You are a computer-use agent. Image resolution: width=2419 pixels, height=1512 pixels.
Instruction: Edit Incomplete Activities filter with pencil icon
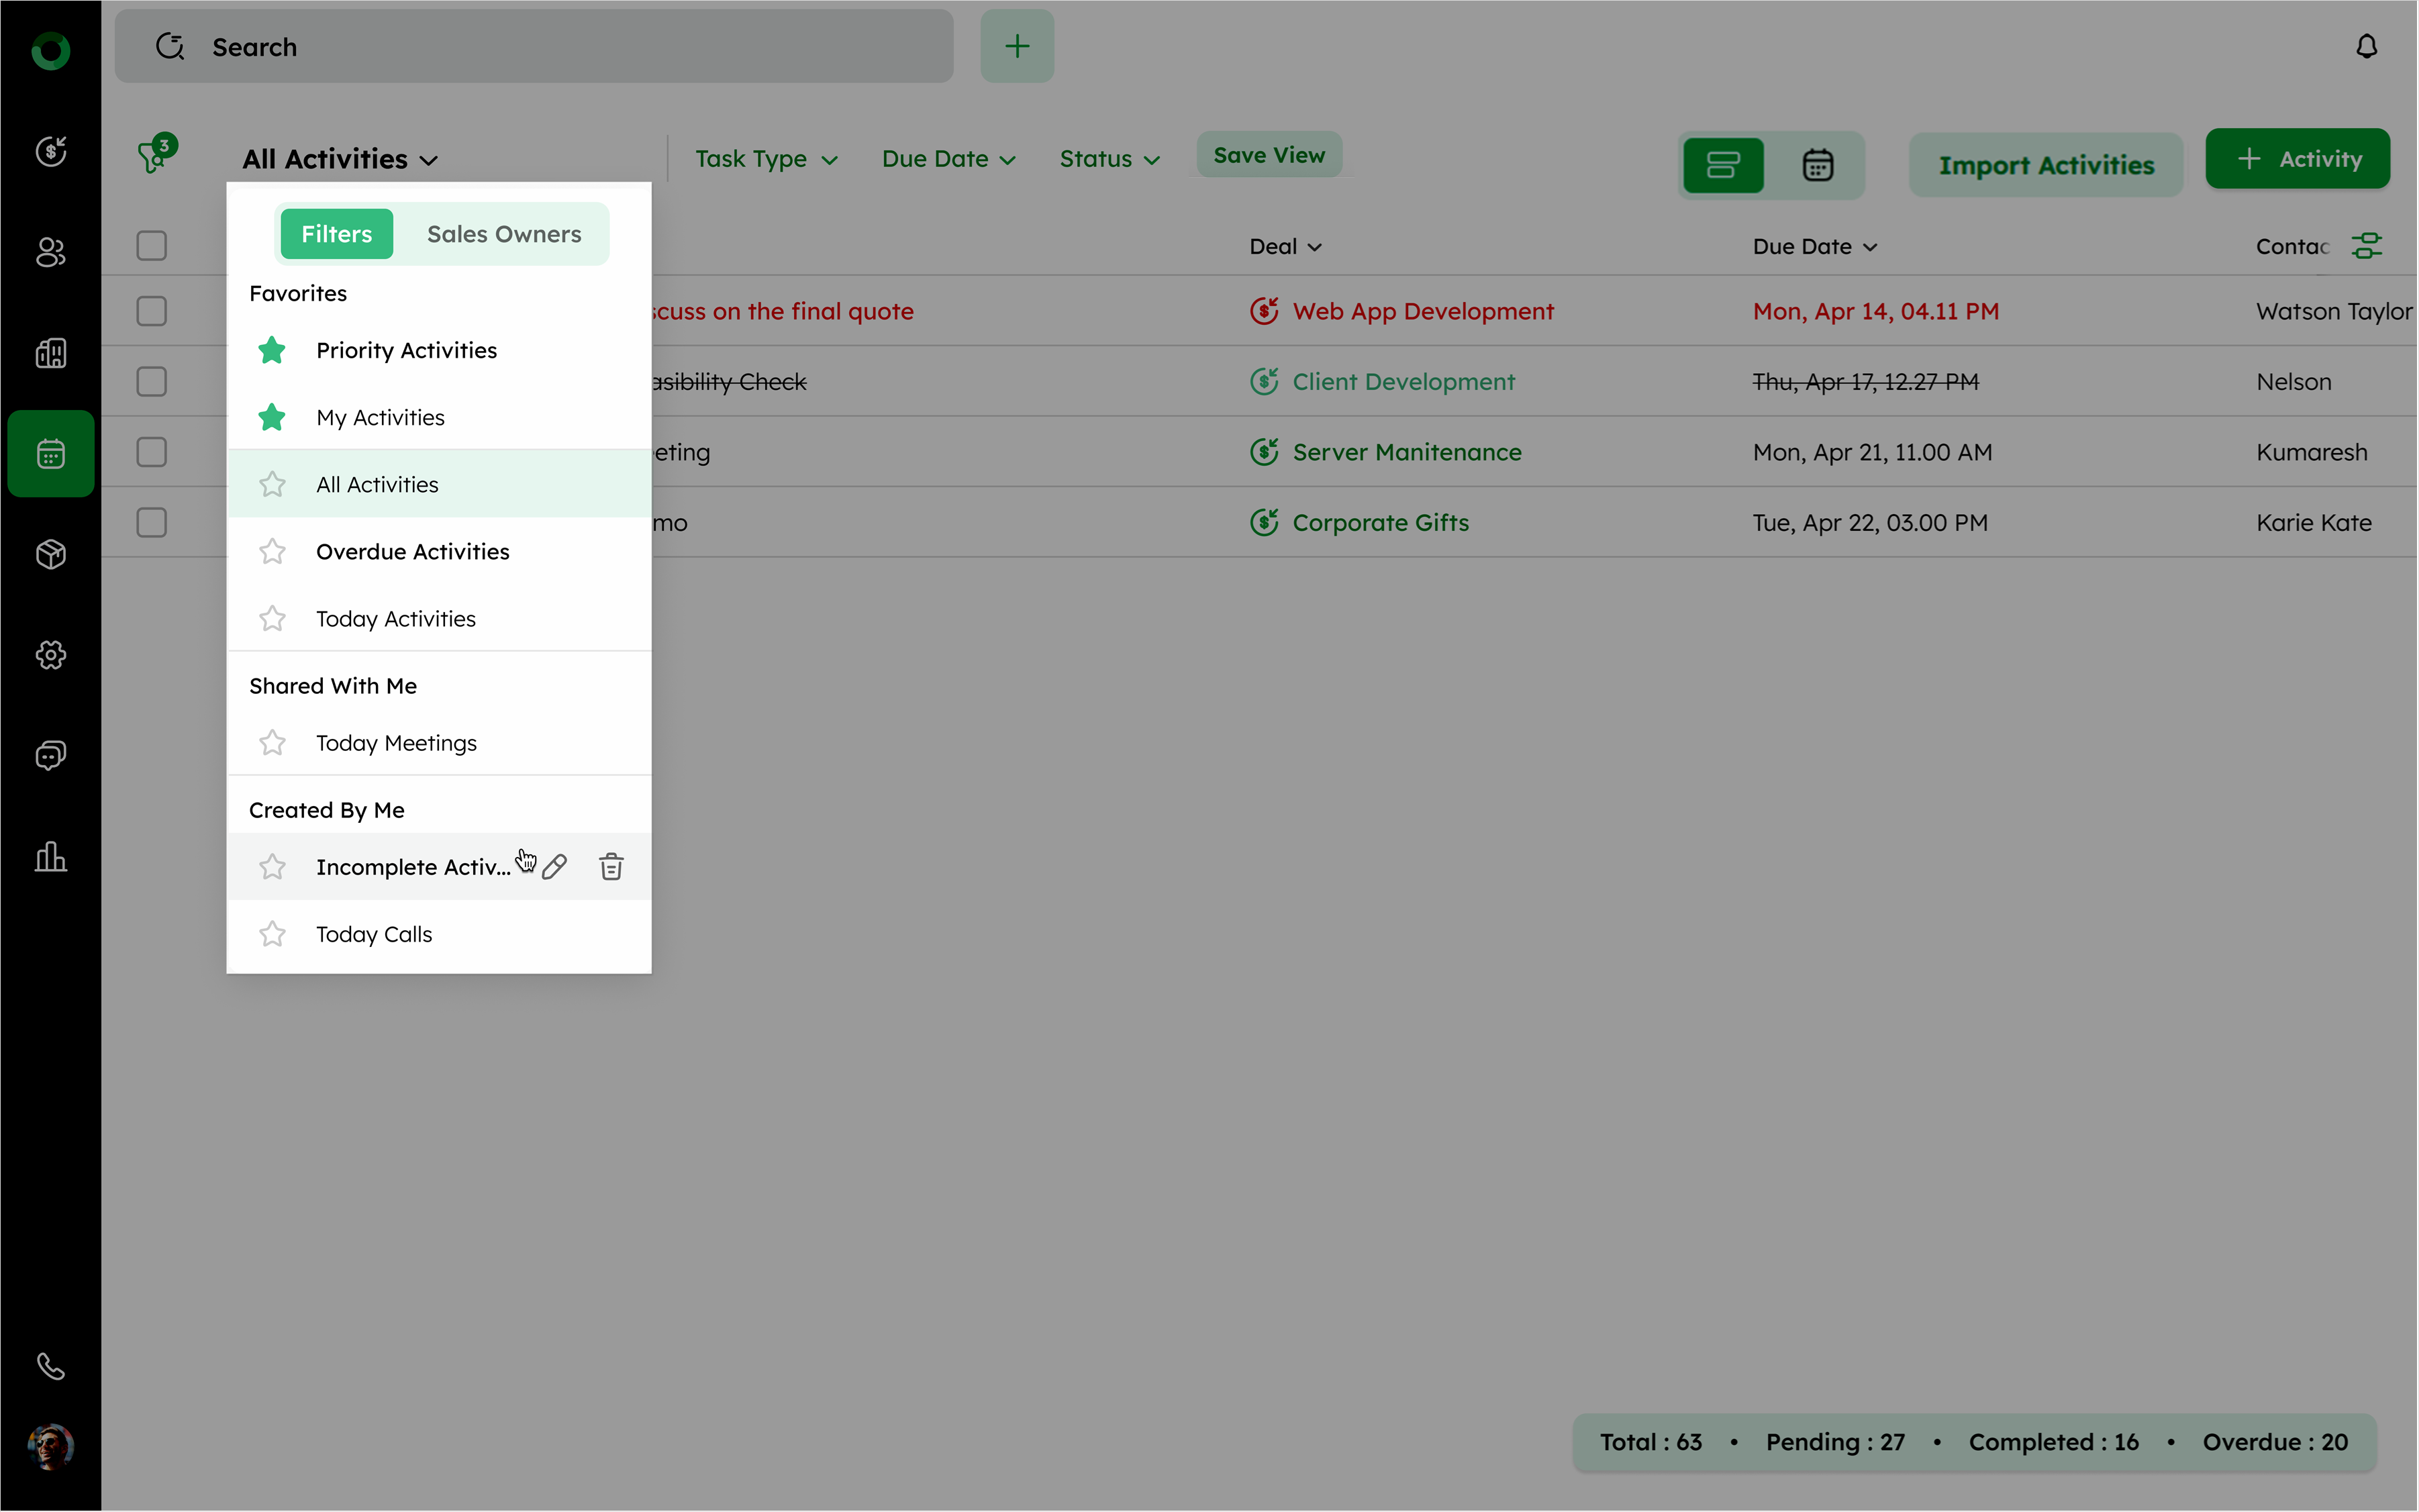(555, 866)
